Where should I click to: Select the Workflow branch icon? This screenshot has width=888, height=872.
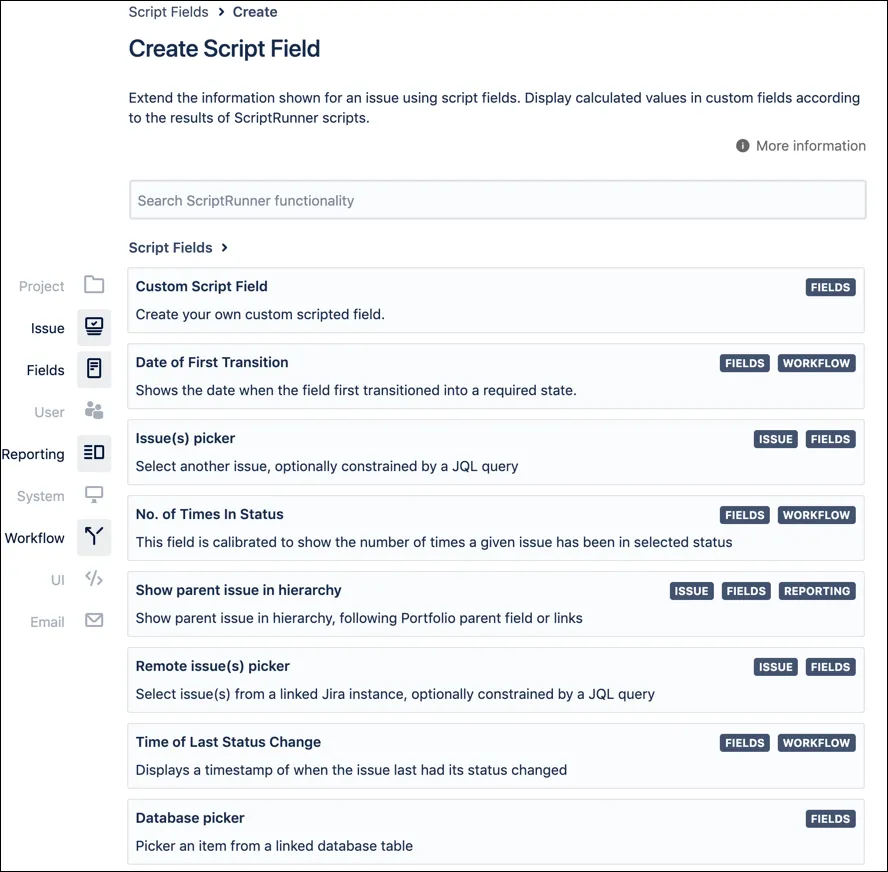94,536
